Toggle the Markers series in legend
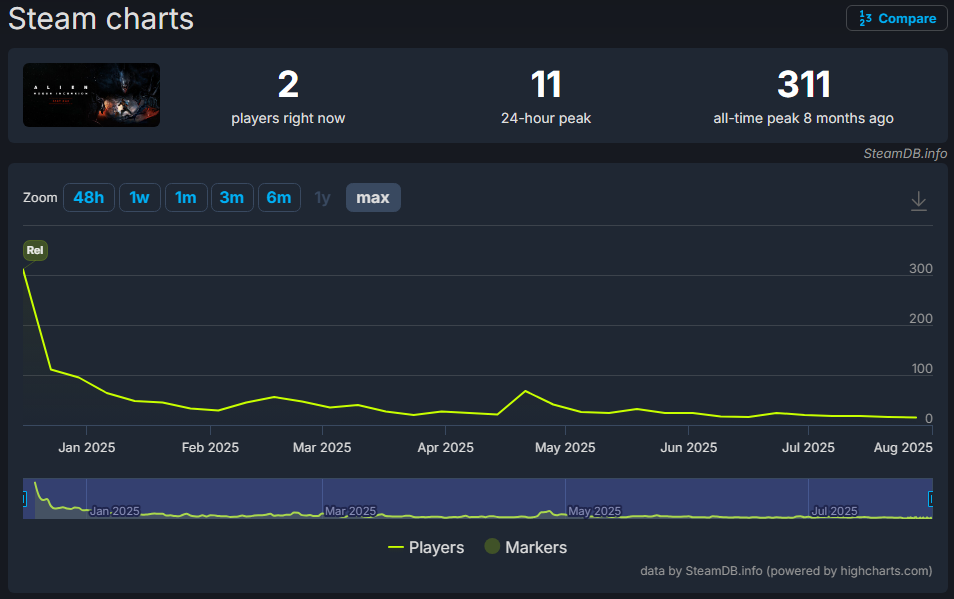Viewport: 954px width, 599px height. coord(525,547)
